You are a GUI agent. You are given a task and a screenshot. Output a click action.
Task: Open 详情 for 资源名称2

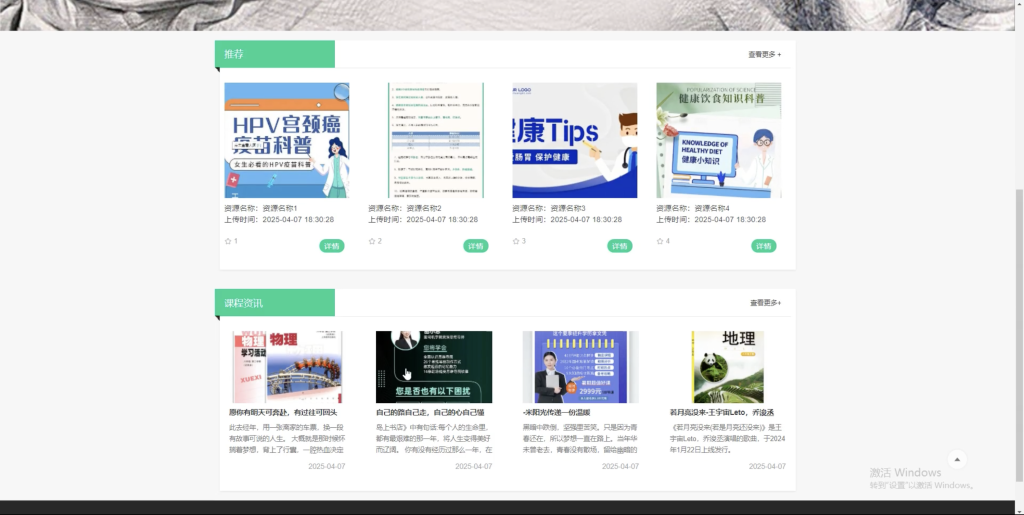click(x=476, y=246)
